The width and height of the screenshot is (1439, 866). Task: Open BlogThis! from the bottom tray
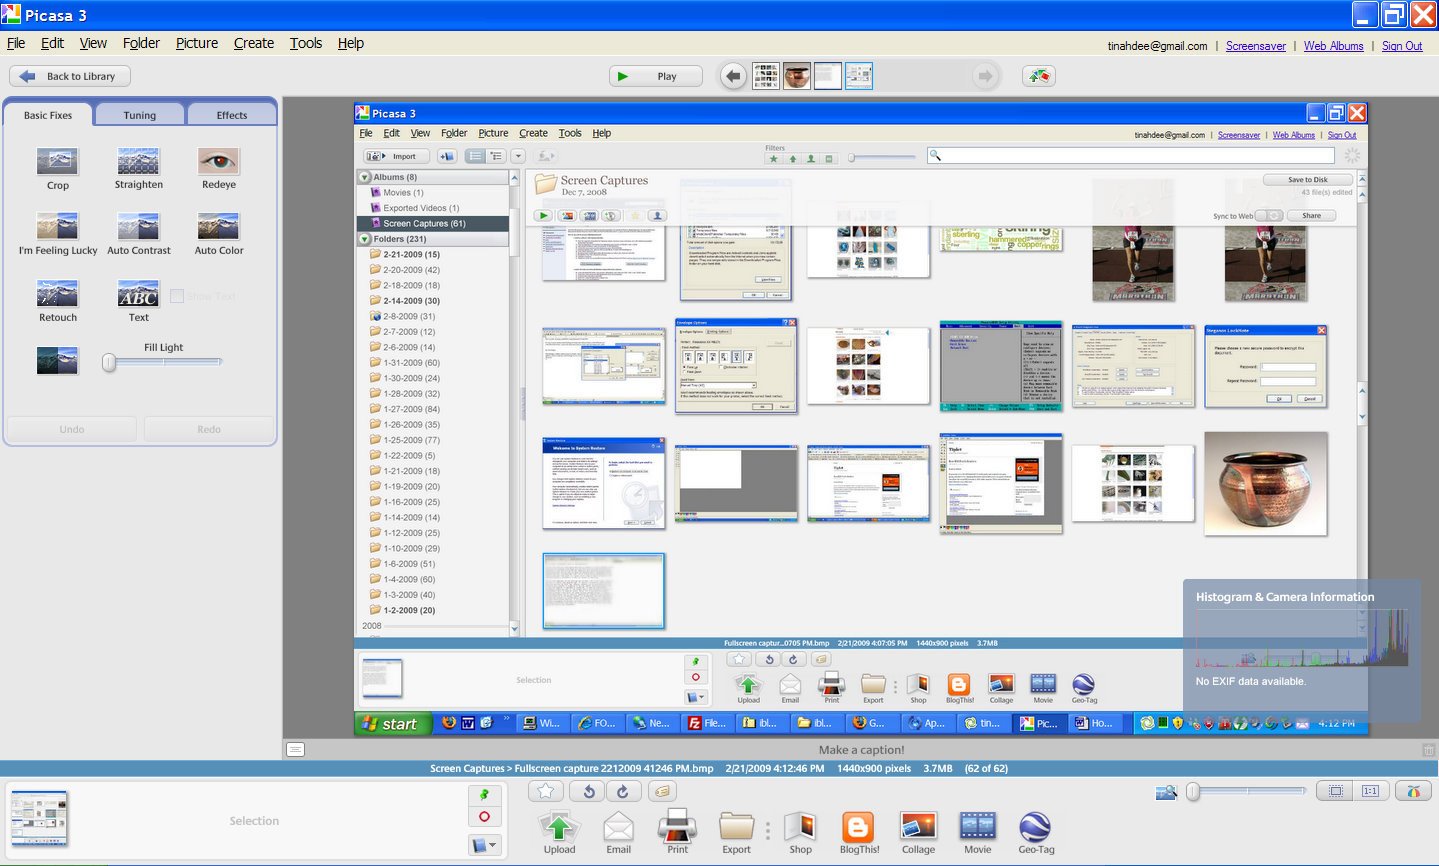(x=858, y=833)
